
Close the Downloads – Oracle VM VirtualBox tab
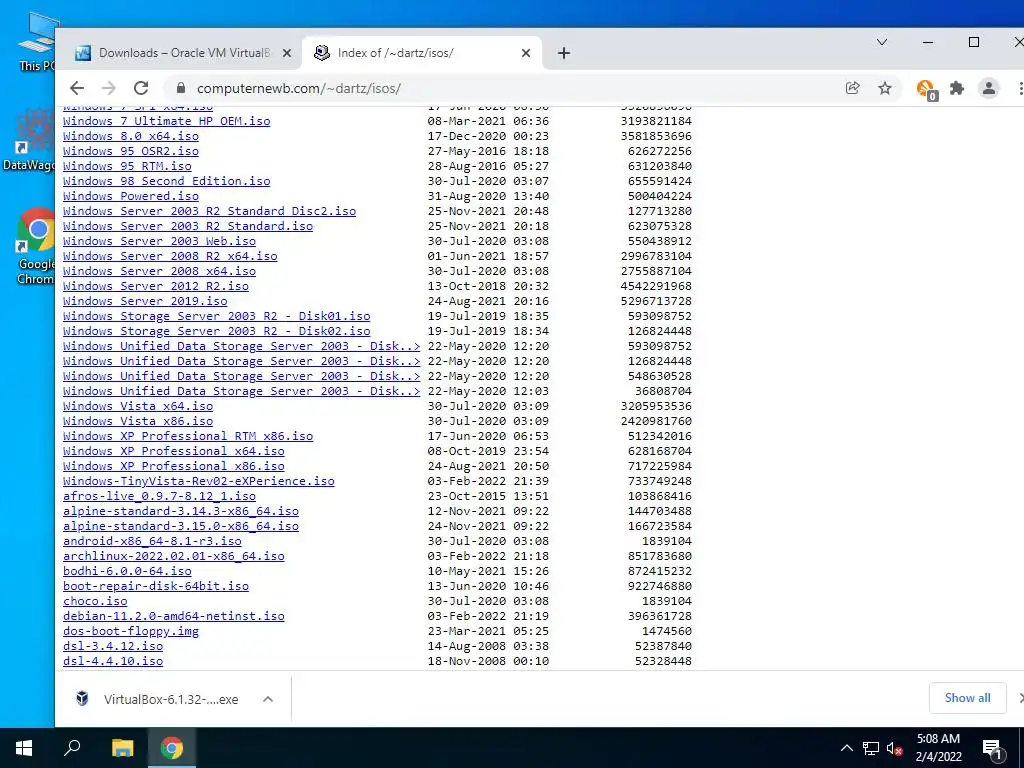coord(287,53)
